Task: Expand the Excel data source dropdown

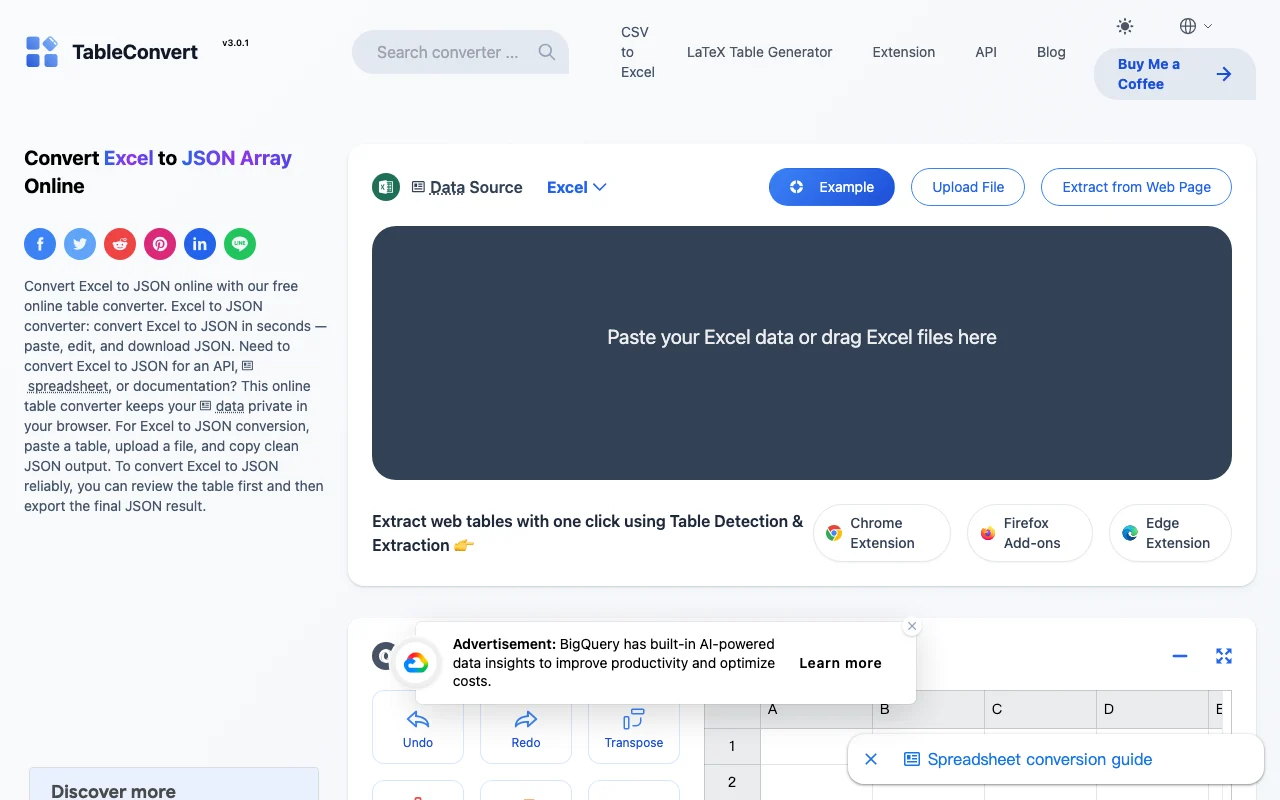Action: [577, 187]
